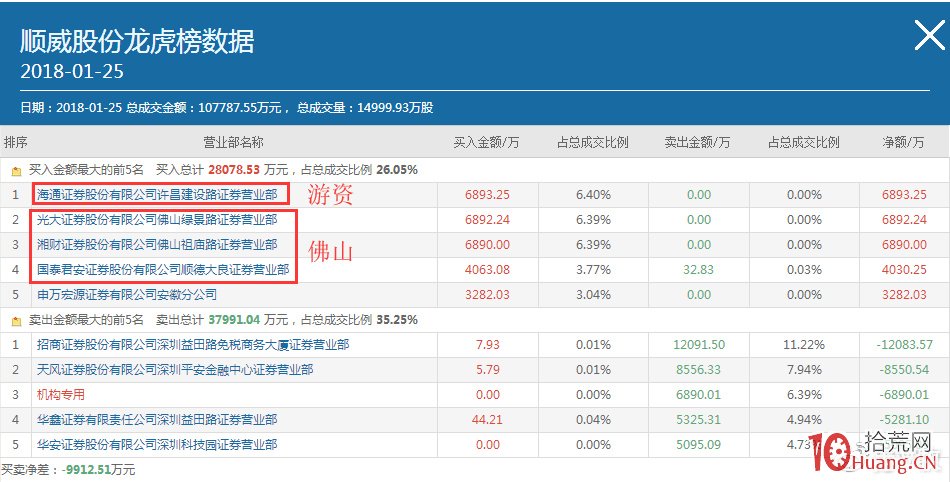Click the 买入总计 28078.53 summary value
Viewport: 950px width, 482px height.
[234, 170]
